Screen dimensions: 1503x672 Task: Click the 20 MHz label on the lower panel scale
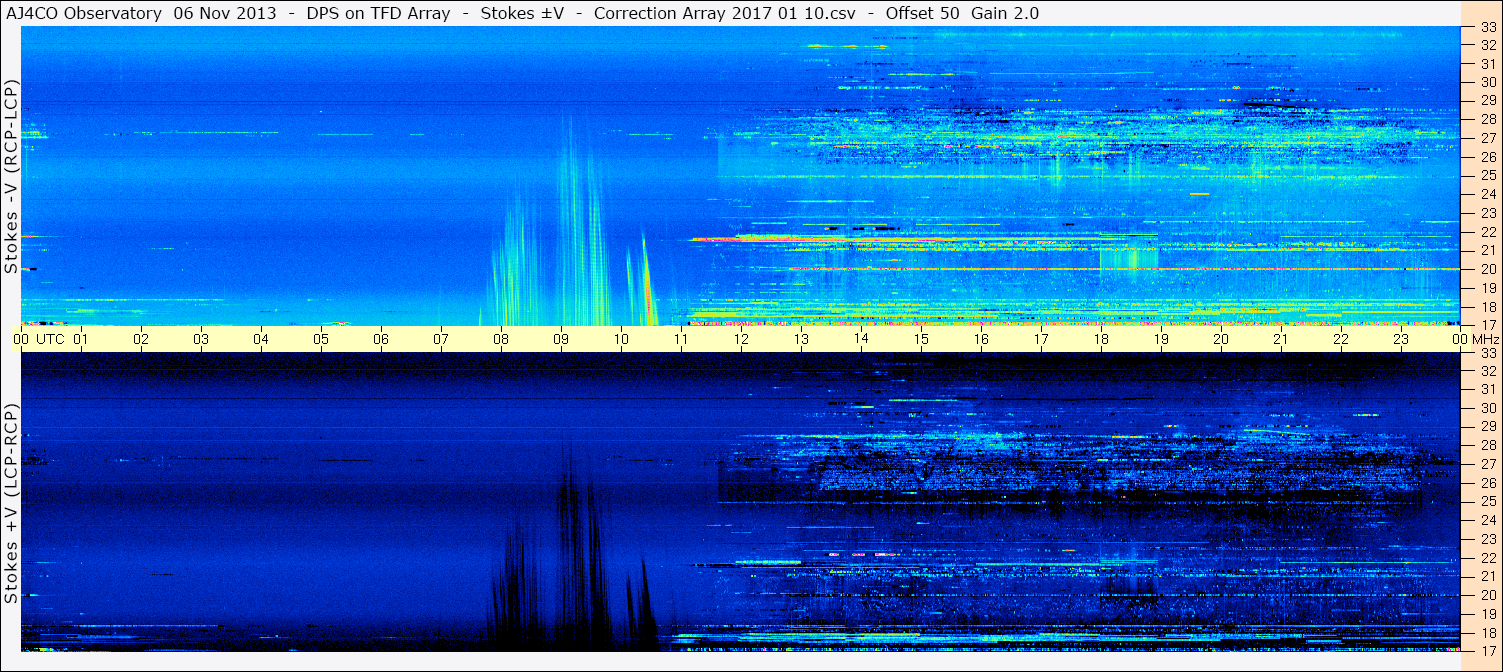pos(1488,595)
